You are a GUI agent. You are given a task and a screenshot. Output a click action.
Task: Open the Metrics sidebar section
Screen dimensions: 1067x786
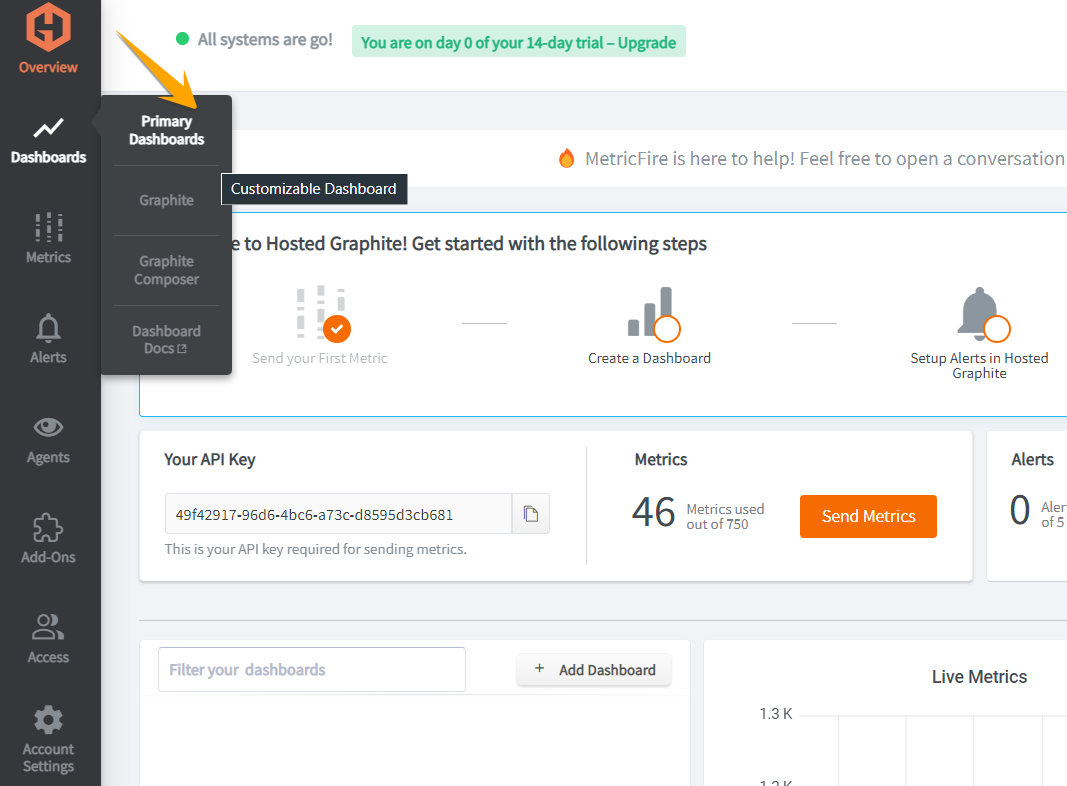(x=48, y=238)
